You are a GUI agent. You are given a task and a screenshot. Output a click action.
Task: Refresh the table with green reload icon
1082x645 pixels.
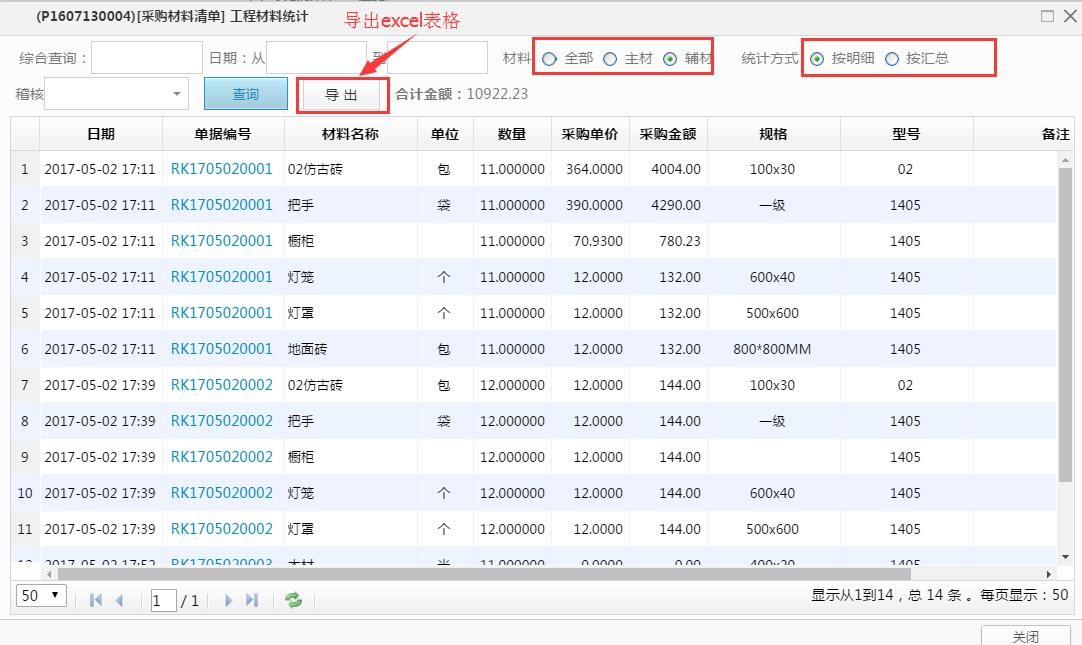coord(293,600)
